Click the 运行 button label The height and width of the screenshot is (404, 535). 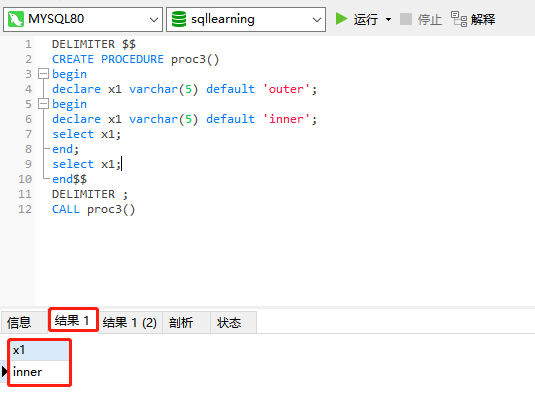(366, 19)
